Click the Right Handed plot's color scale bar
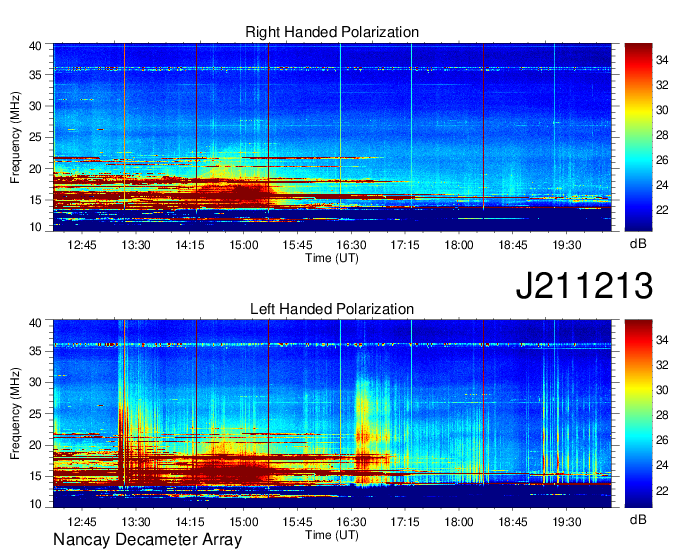 click(x=638, y=137)
